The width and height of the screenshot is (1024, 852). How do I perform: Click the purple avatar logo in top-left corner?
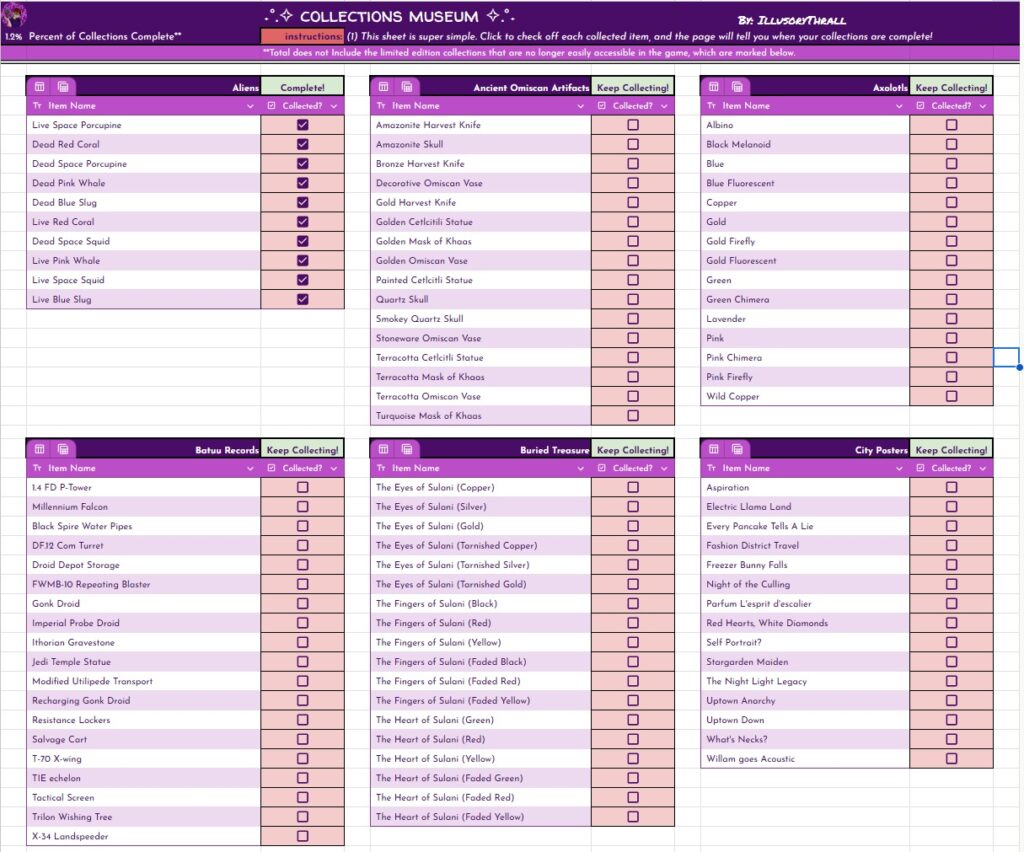[16, 16]
